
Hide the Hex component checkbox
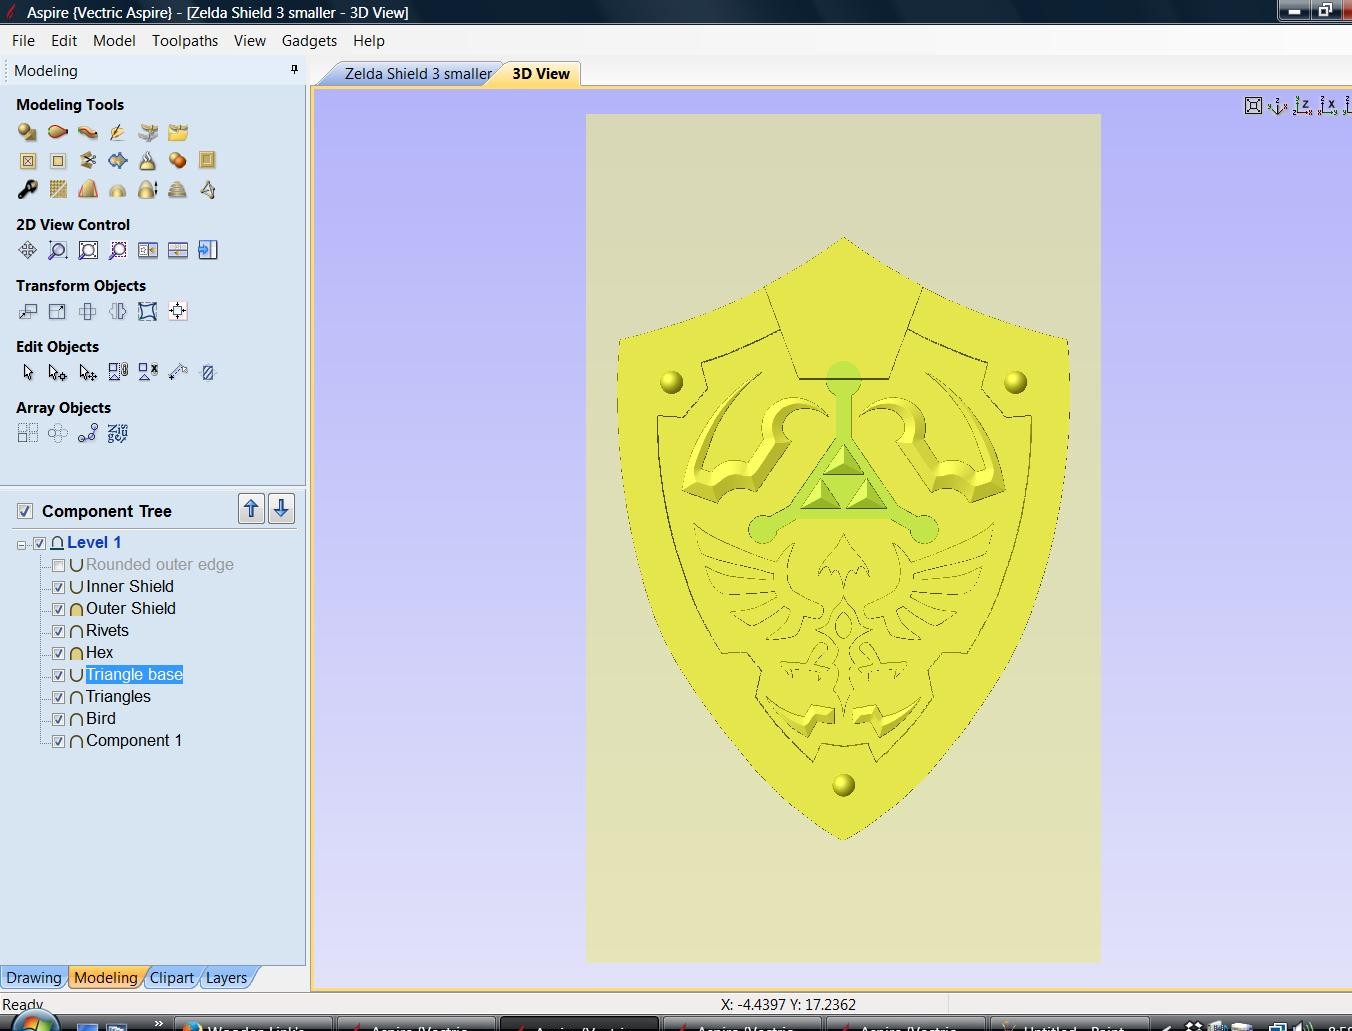pos(58,653)
